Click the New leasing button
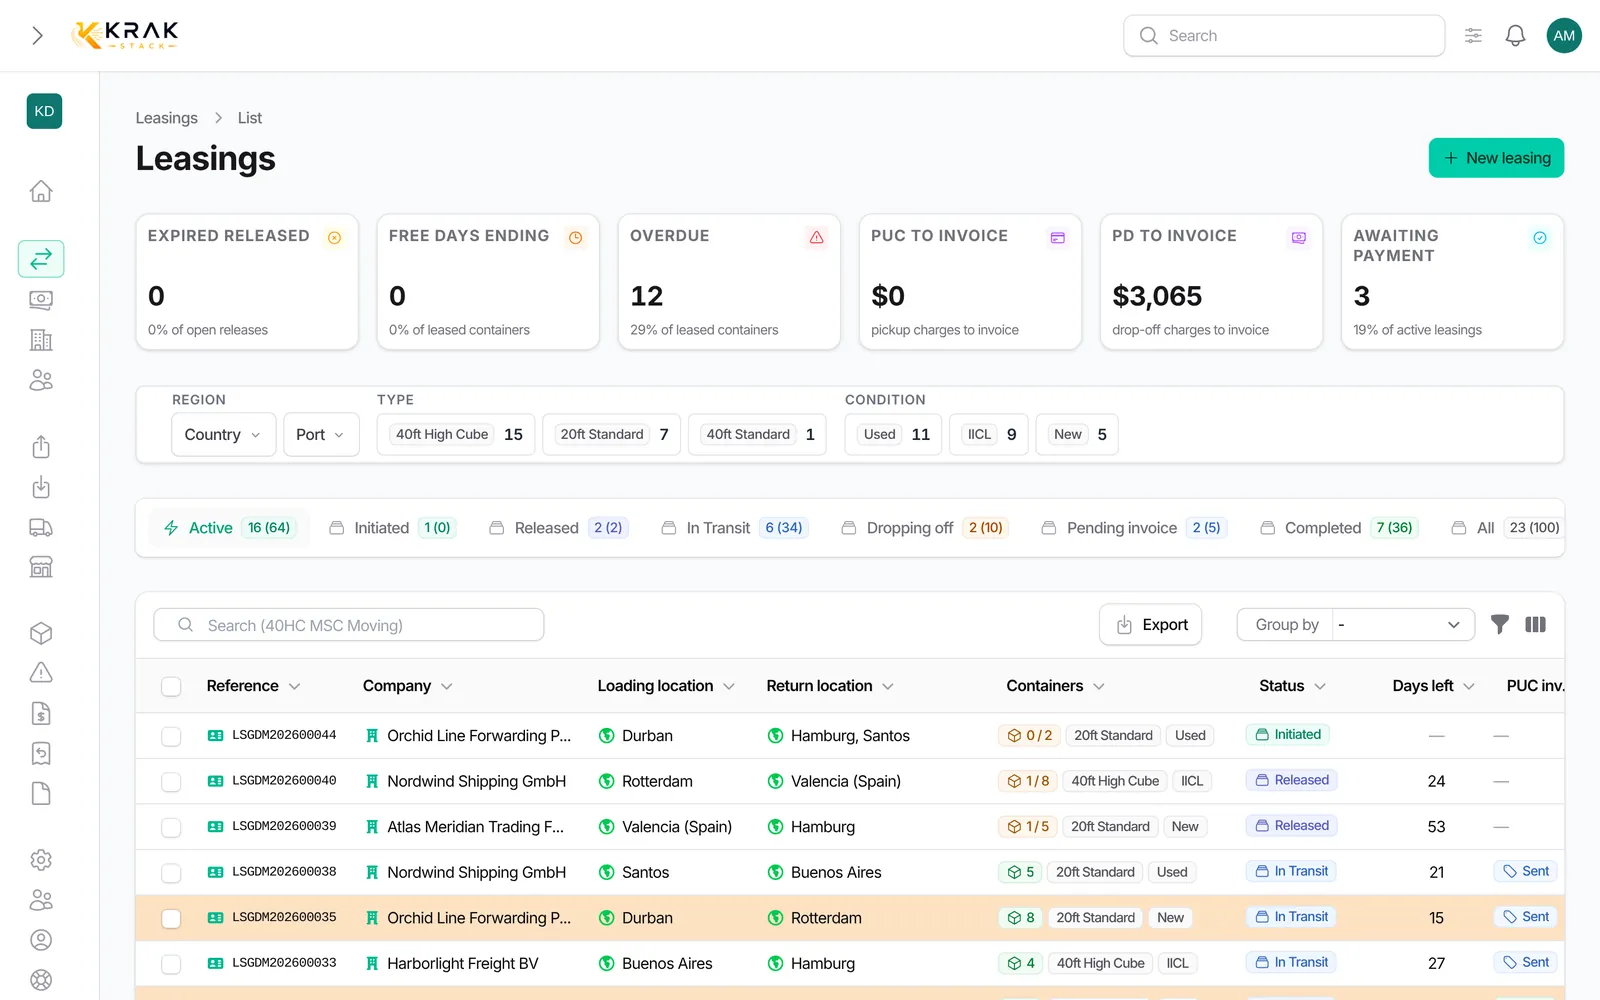The height and width of the screenshot is (1000, 1600). (x=1496, y=158)
